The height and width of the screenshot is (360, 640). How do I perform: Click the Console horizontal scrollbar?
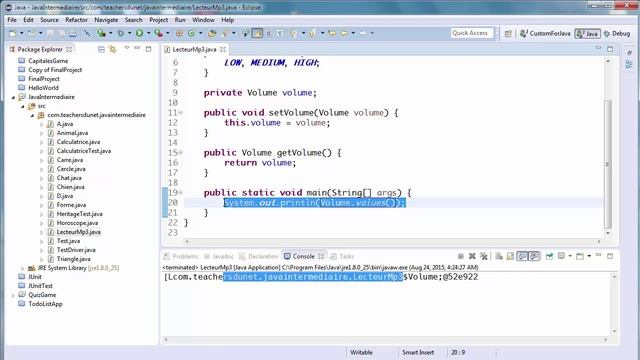(x=386, y=340)
